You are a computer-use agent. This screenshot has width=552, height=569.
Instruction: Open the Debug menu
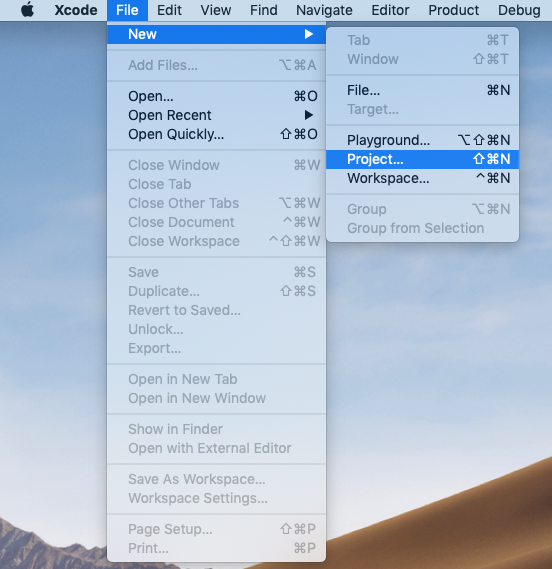[x=519, y=10]
